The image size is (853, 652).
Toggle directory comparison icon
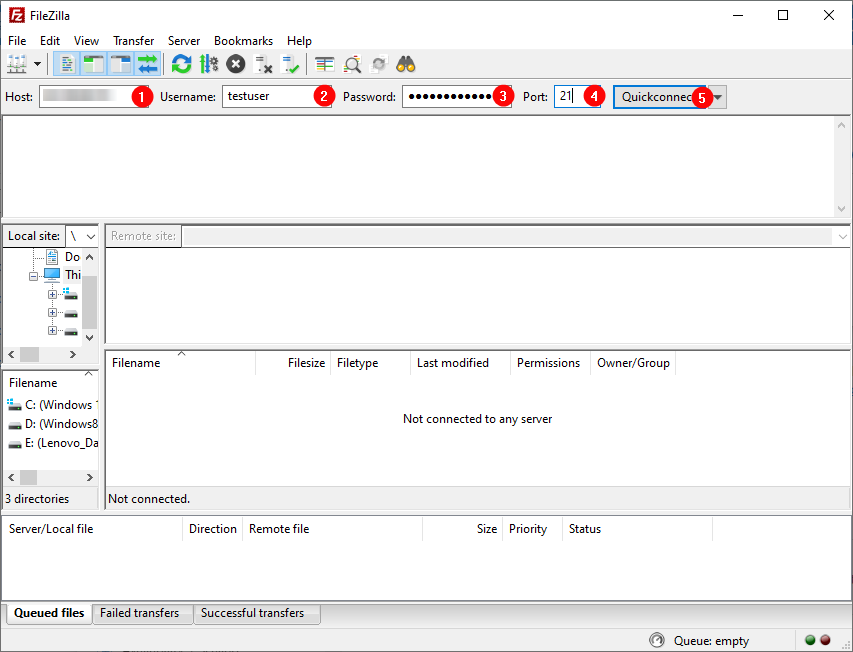click(353, 64)
